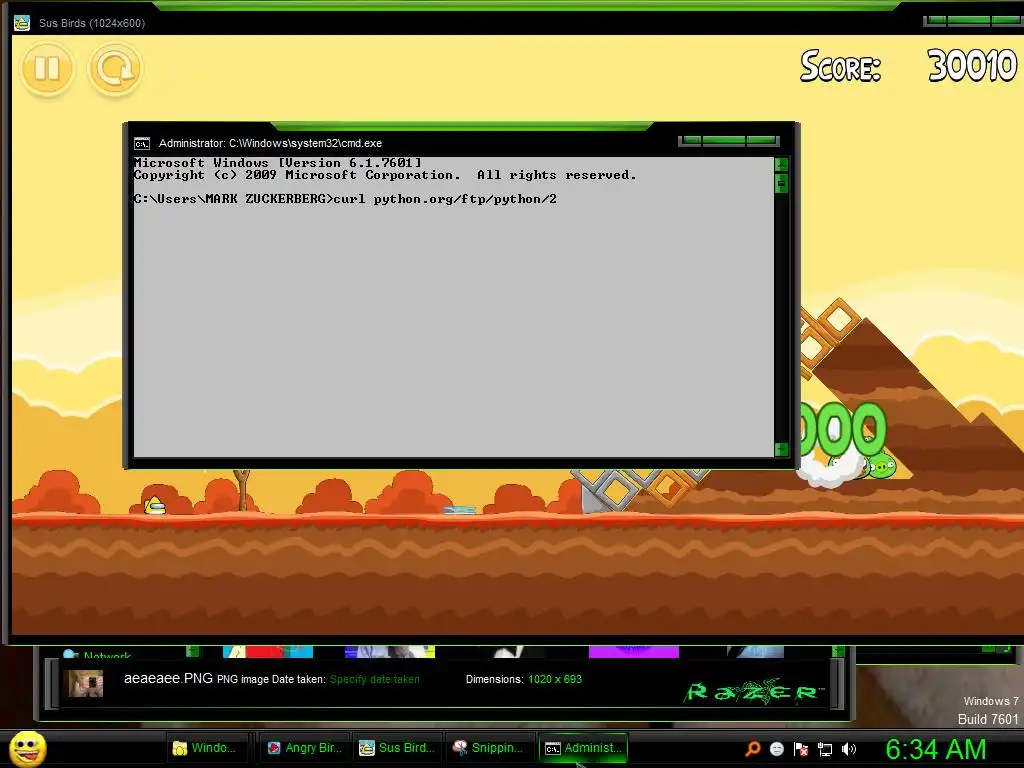Screen dimensions: 1024x768
Task: Click the orange magnifier tray icon
Action: [753, 749]
